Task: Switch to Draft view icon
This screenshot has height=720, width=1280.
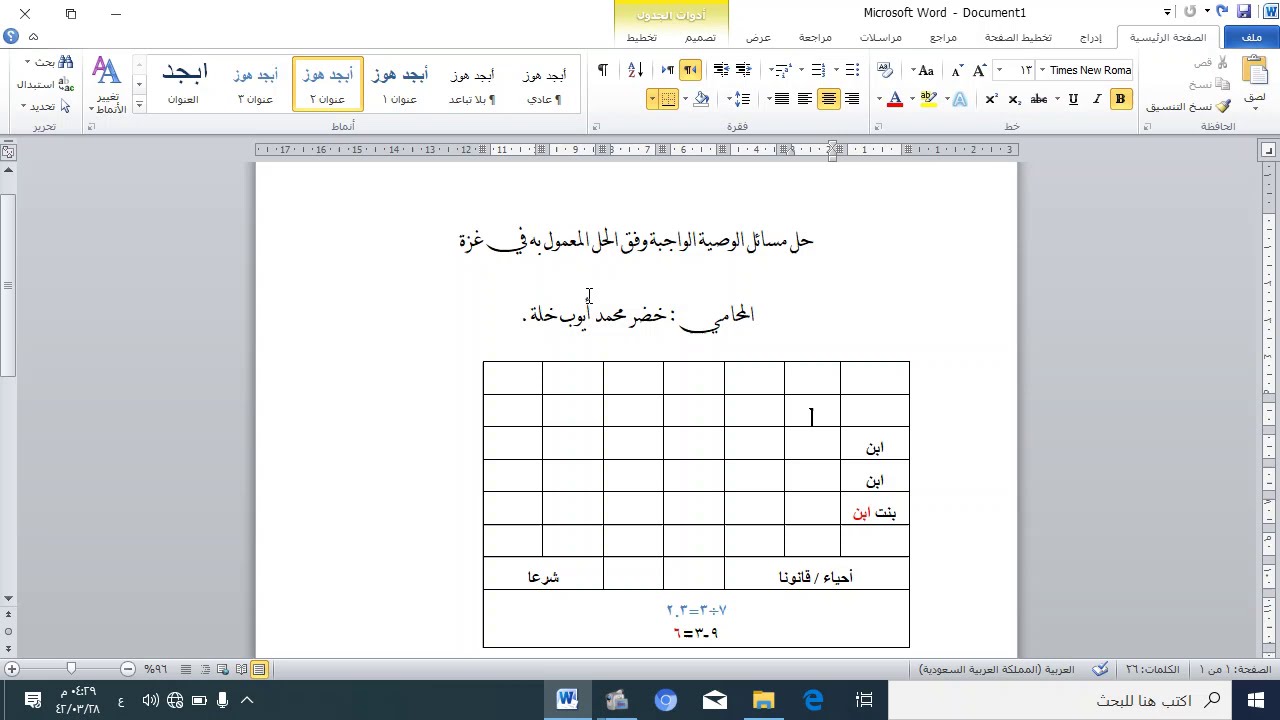Action: tap(186, 669)
